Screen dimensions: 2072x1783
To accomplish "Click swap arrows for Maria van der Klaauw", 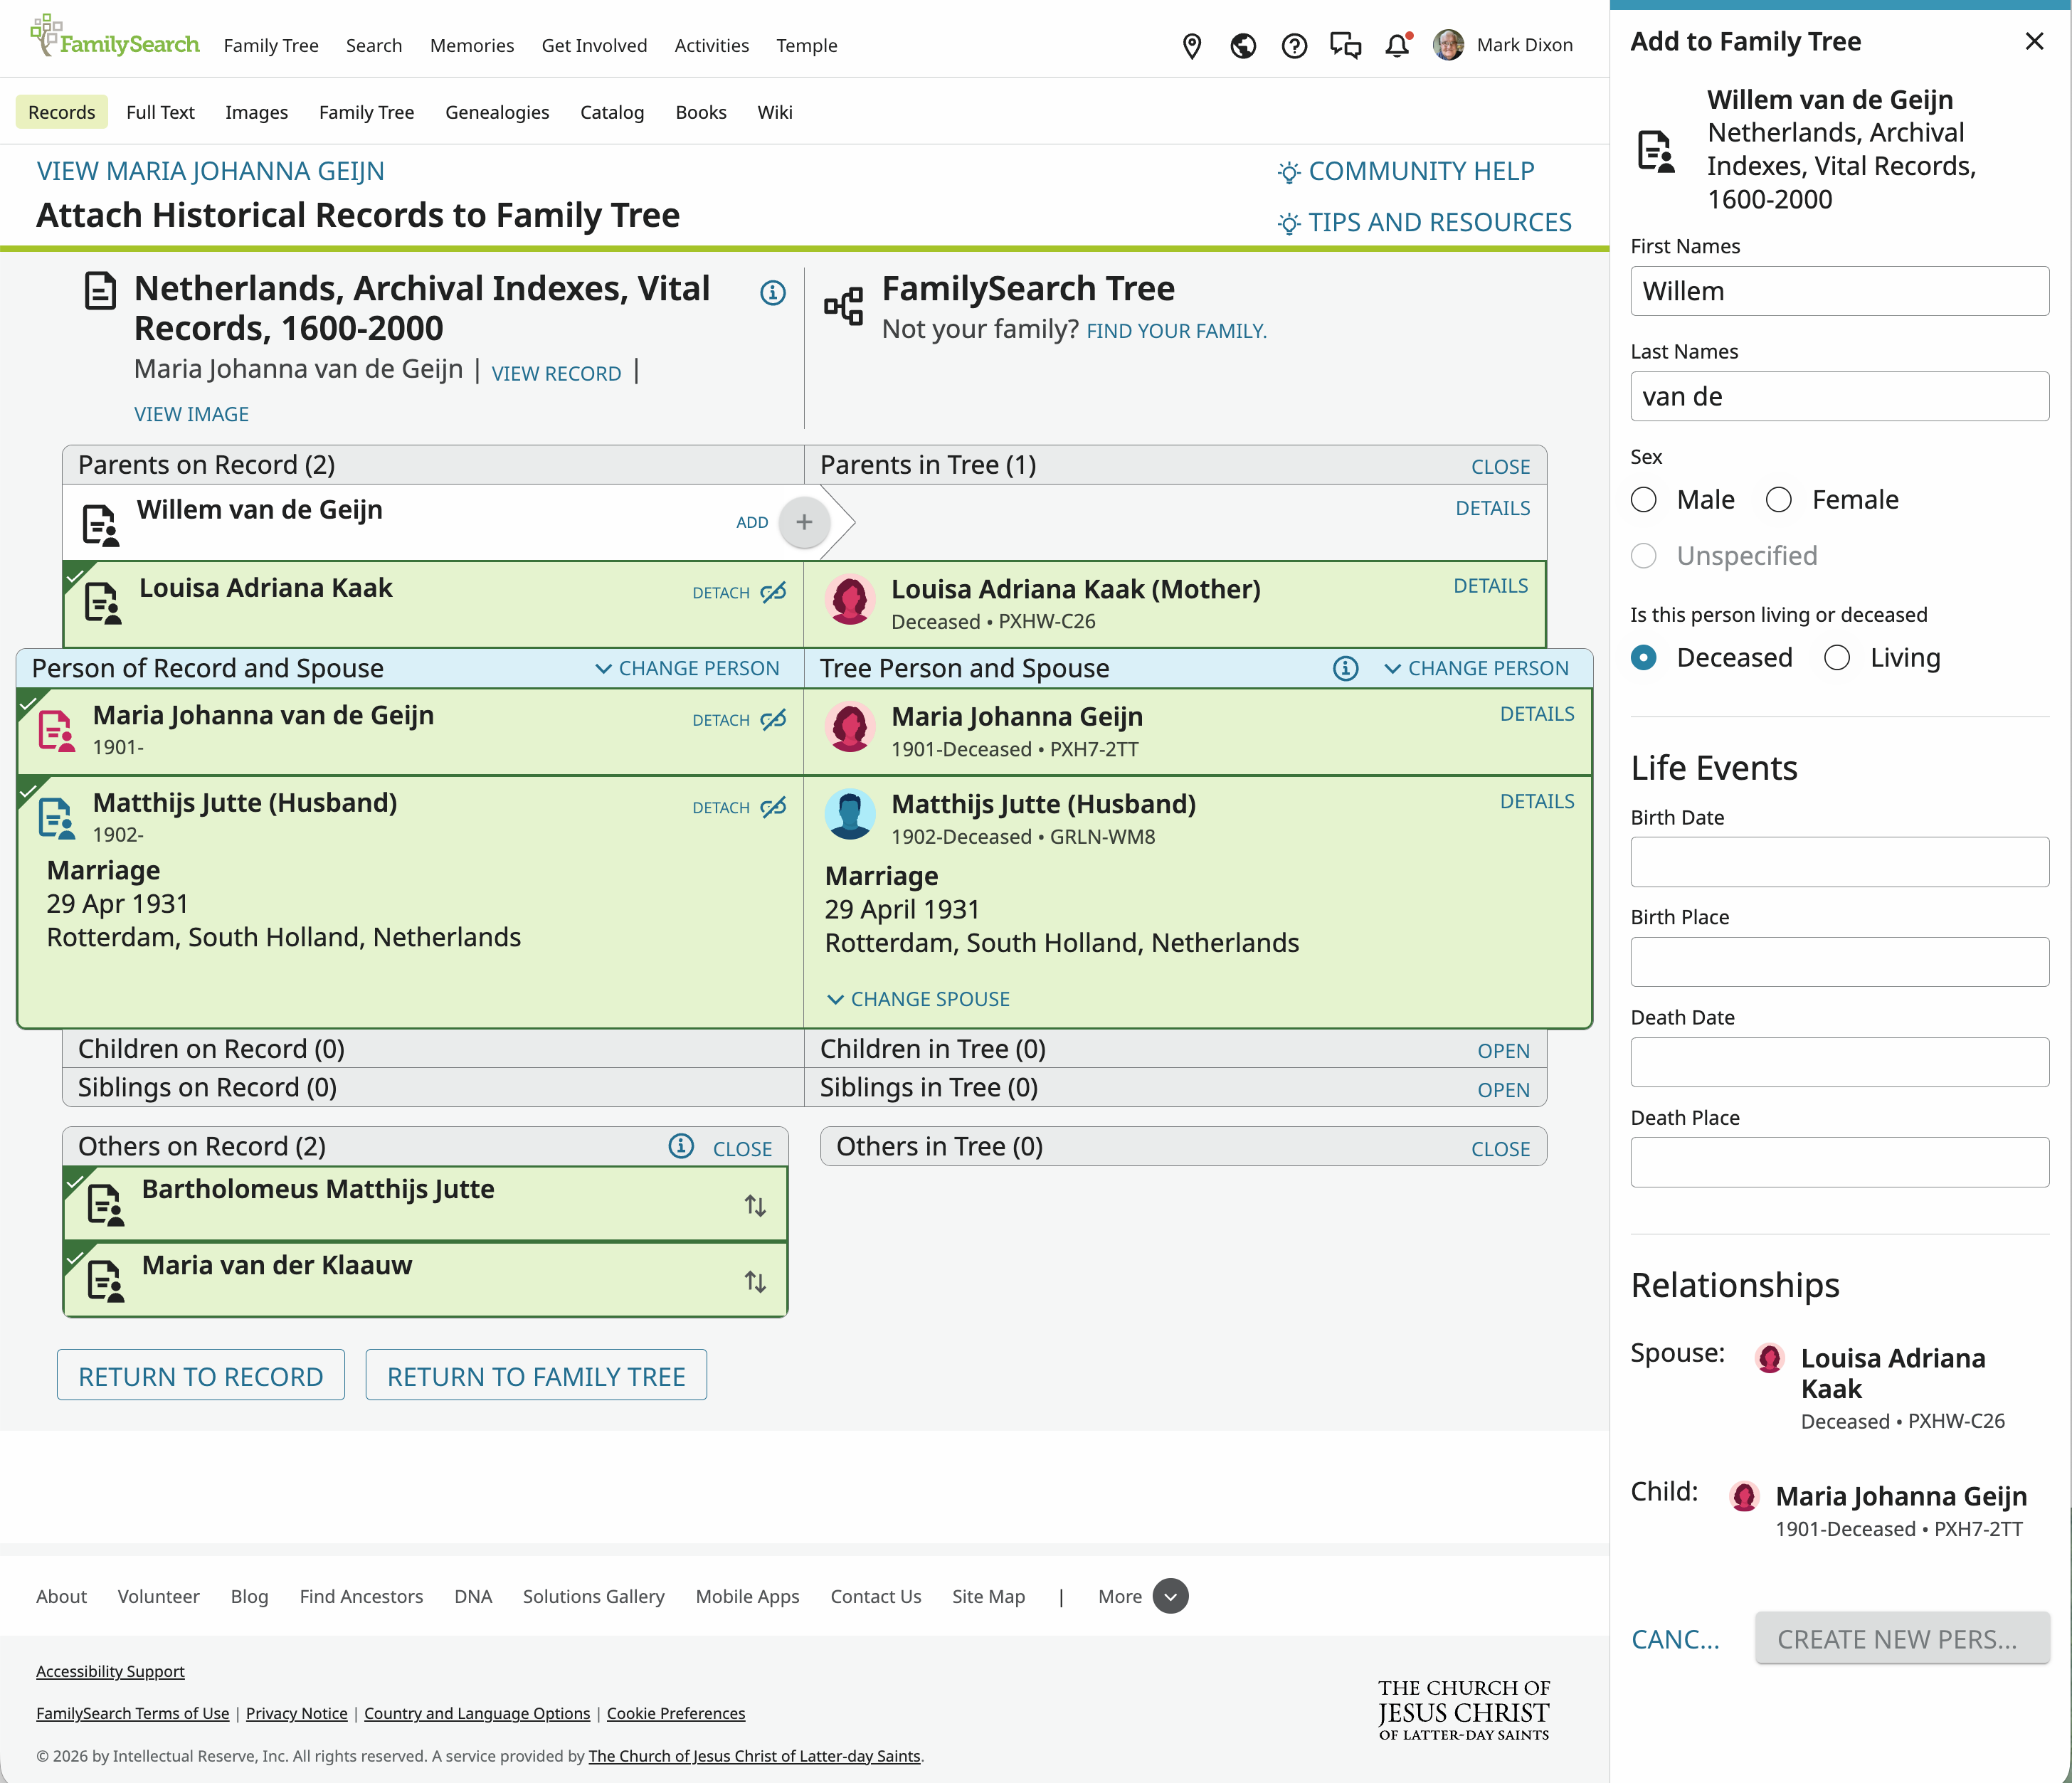I will click(x=755, y=1282).
